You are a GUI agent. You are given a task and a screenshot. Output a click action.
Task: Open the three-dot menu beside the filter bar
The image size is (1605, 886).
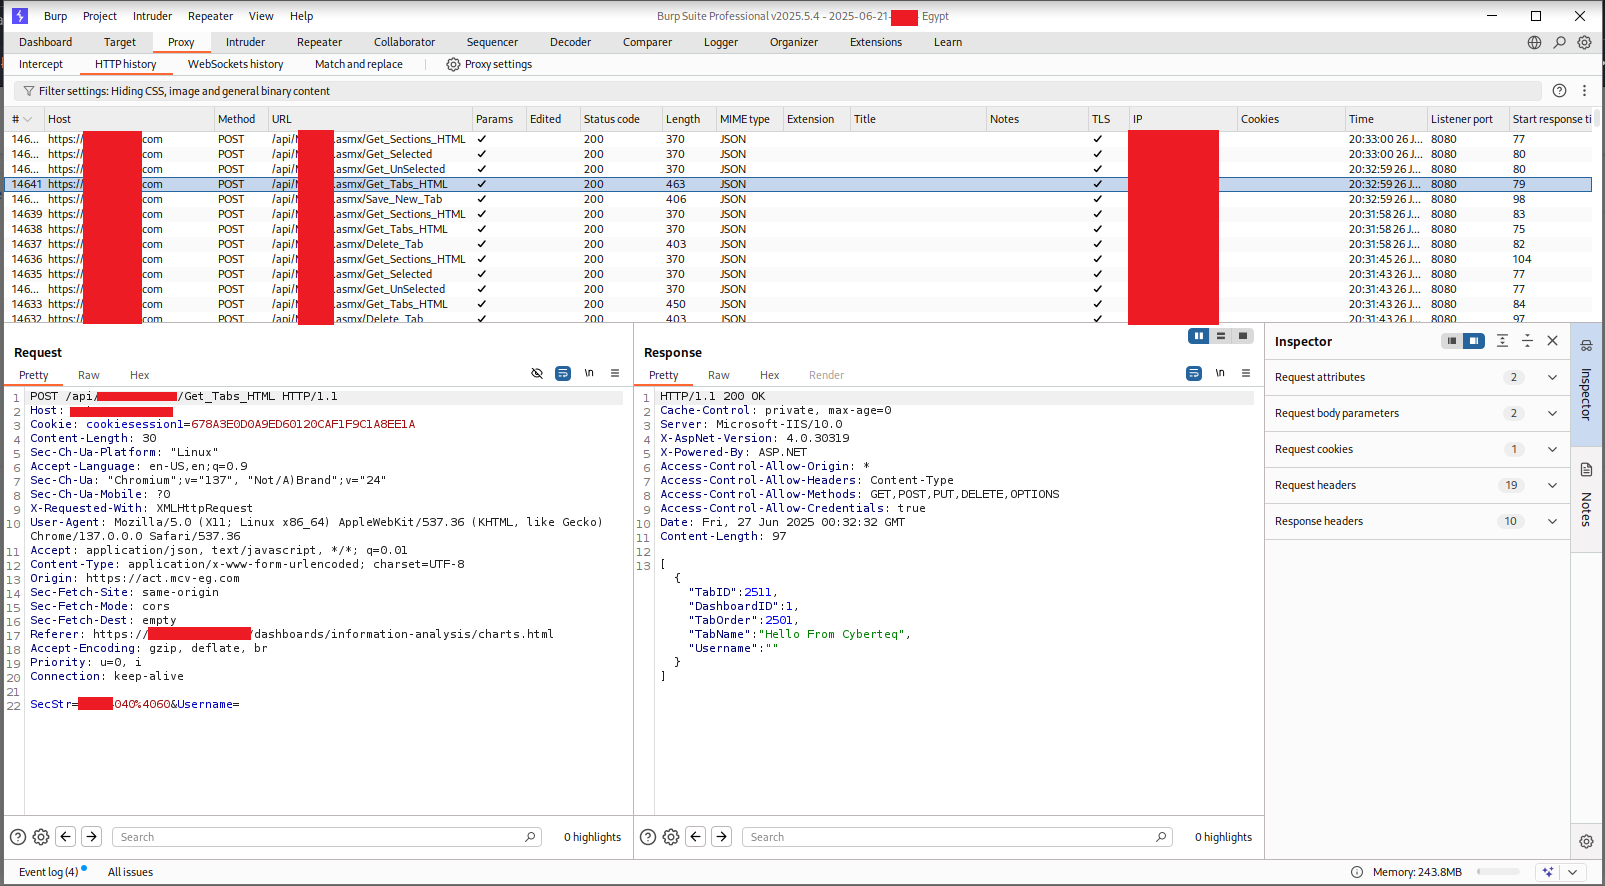point(1584,91)
